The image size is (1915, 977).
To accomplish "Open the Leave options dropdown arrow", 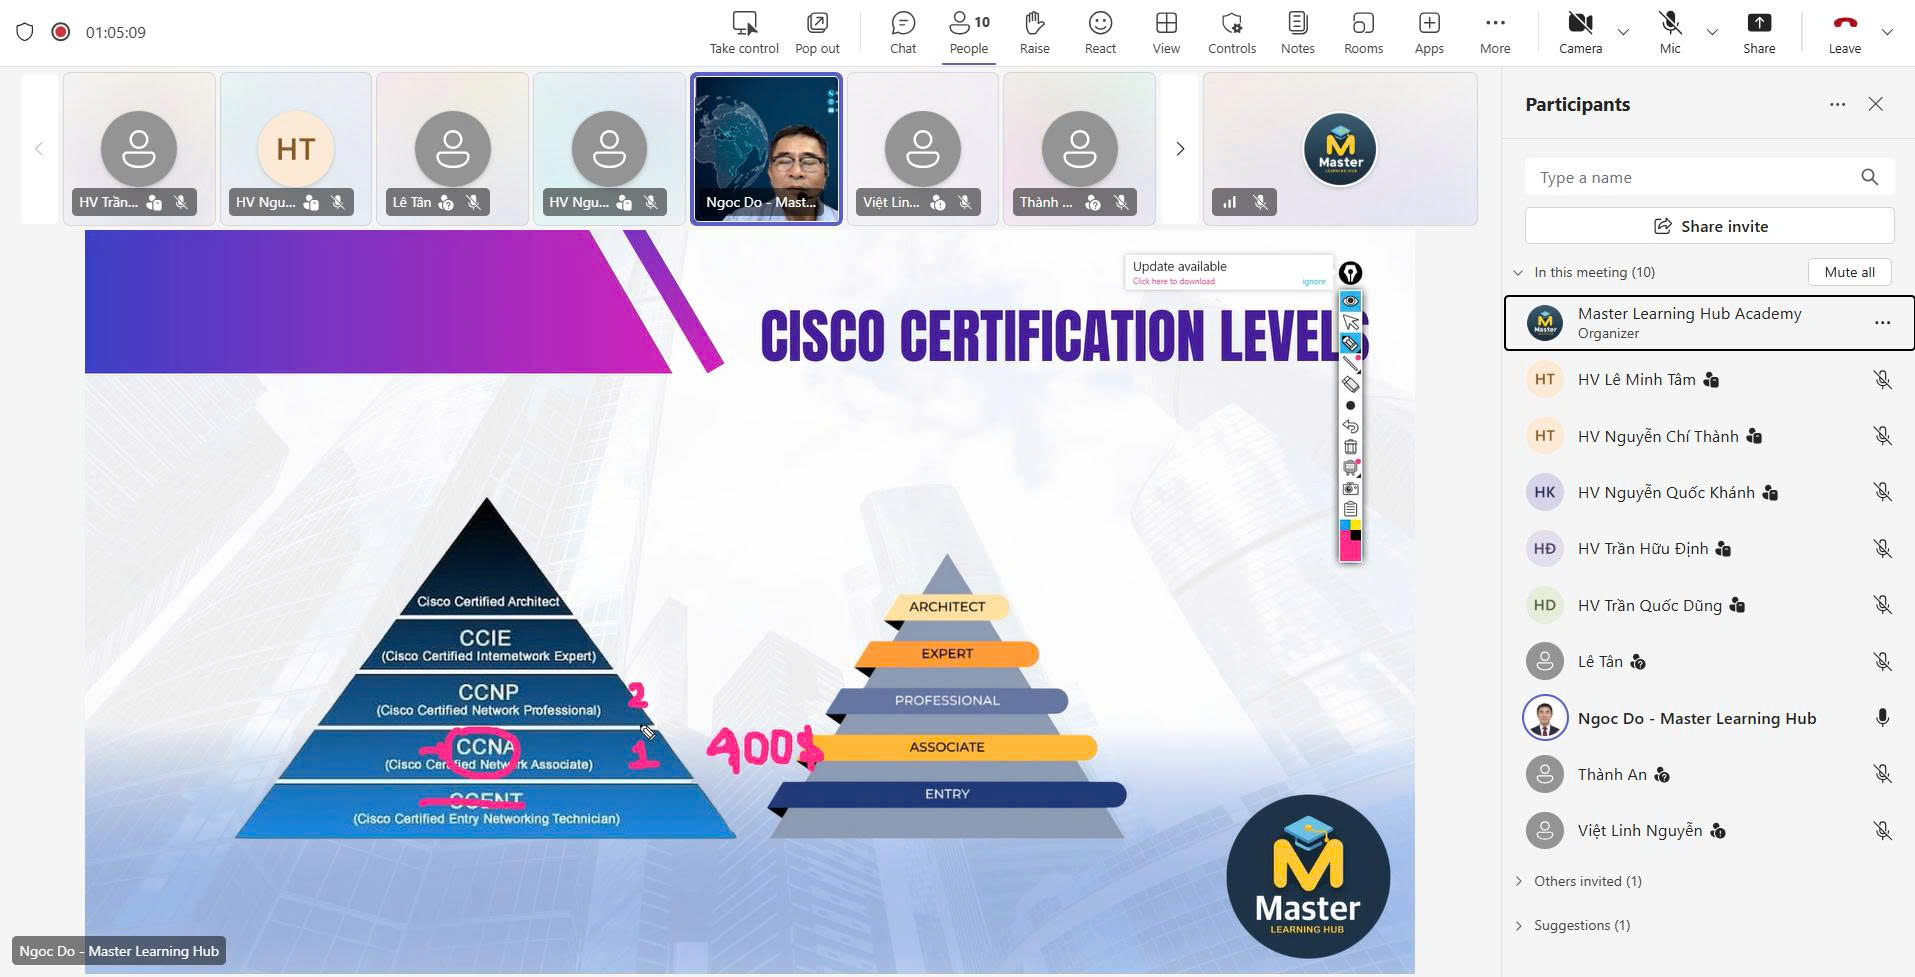I will [1887, 32].
